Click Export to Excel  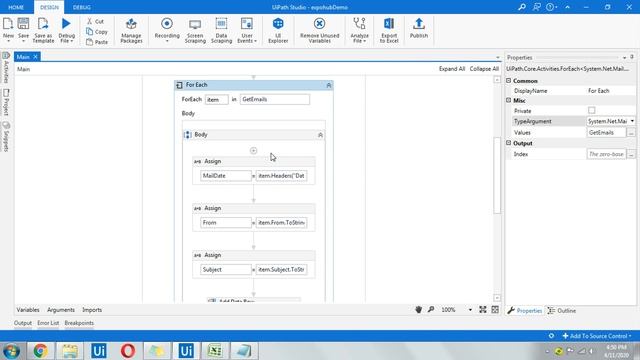click(389, 30)
